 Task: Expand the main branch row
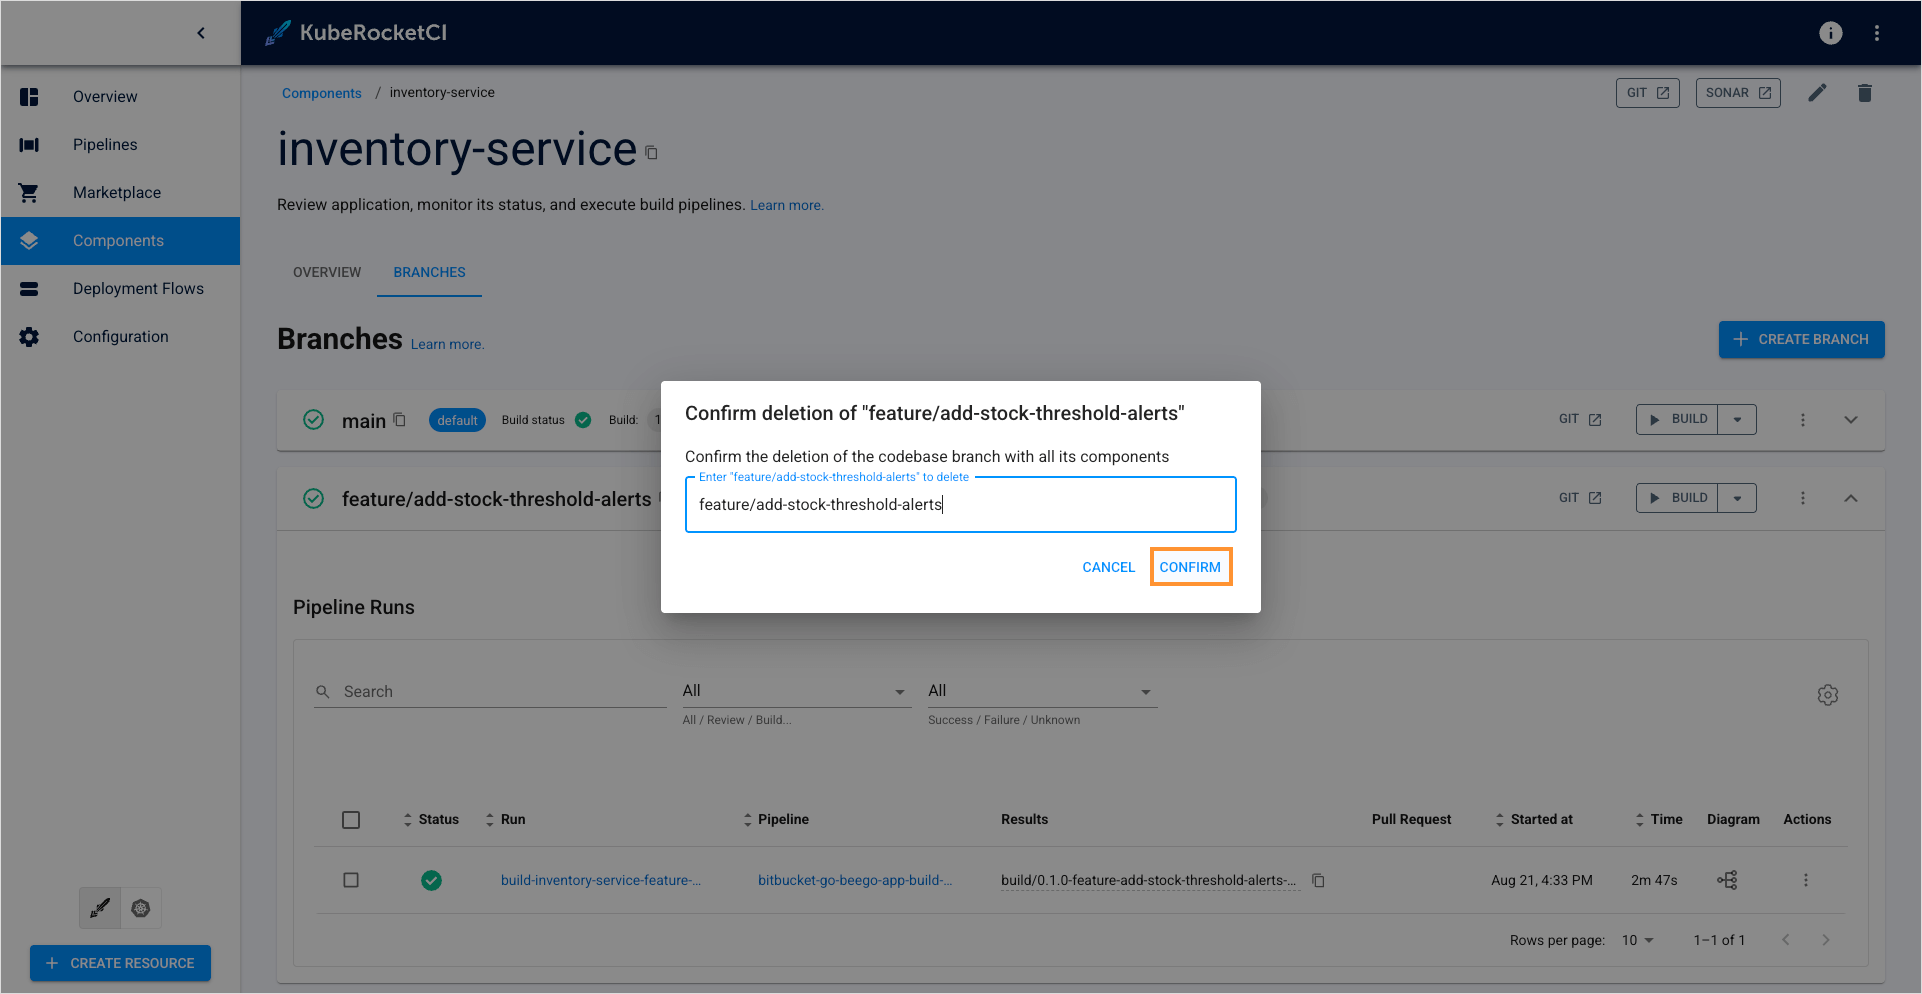[1850, 420]
